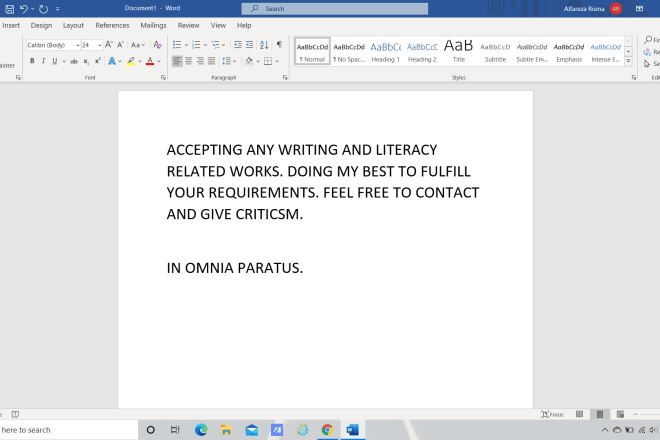Switch to the View tab
Viewport: 660px width, 440px height.
[218, 25]
